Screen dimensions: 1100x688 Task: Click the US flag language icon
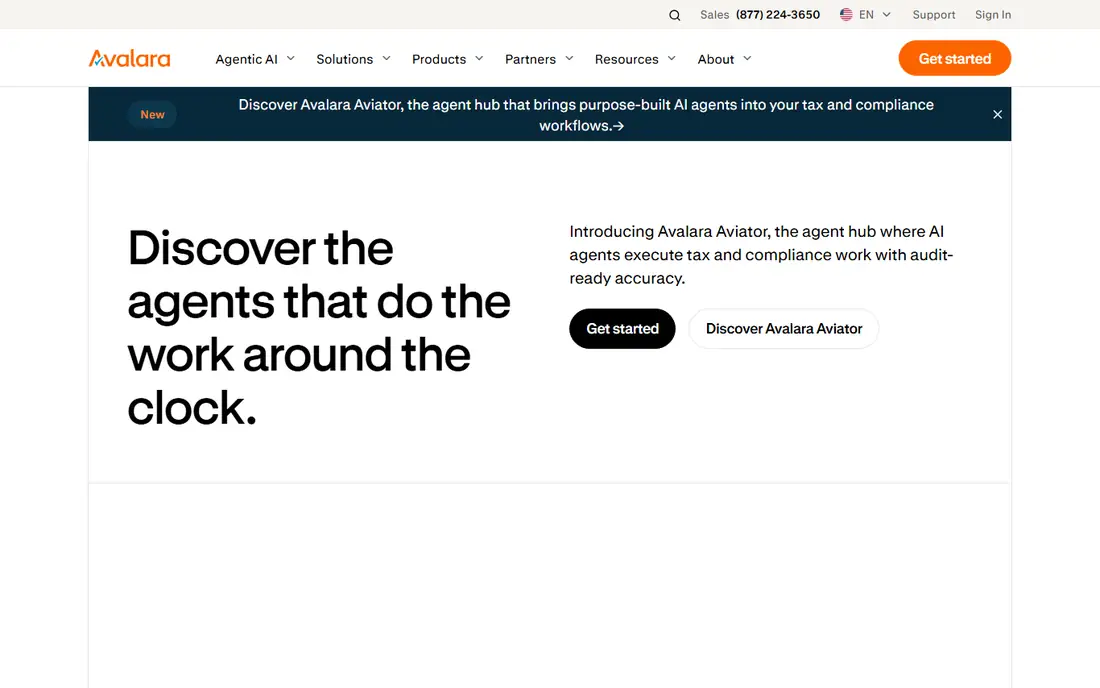pyautogui.click(x=846, y=15)
